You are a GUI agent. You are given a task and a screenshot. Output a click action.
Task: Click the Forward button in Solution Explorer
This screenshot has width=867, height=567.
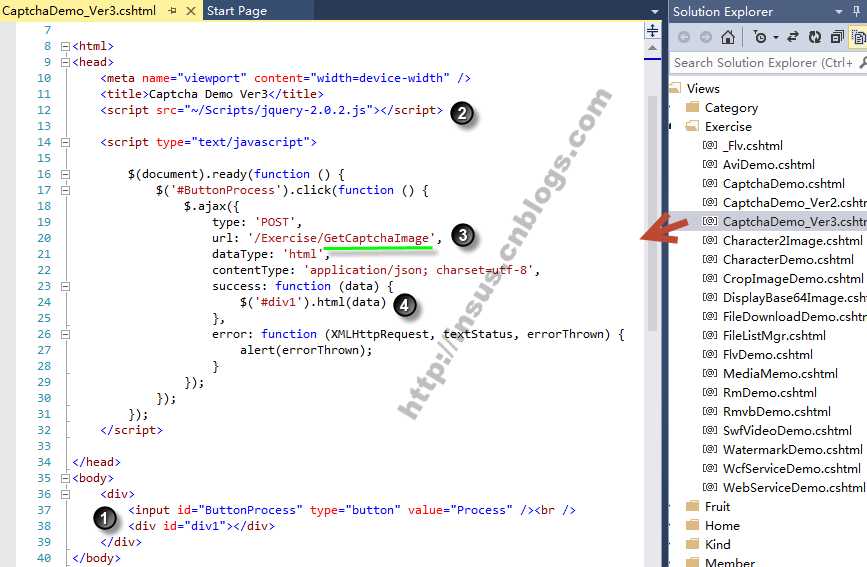(x=706, y=37)
